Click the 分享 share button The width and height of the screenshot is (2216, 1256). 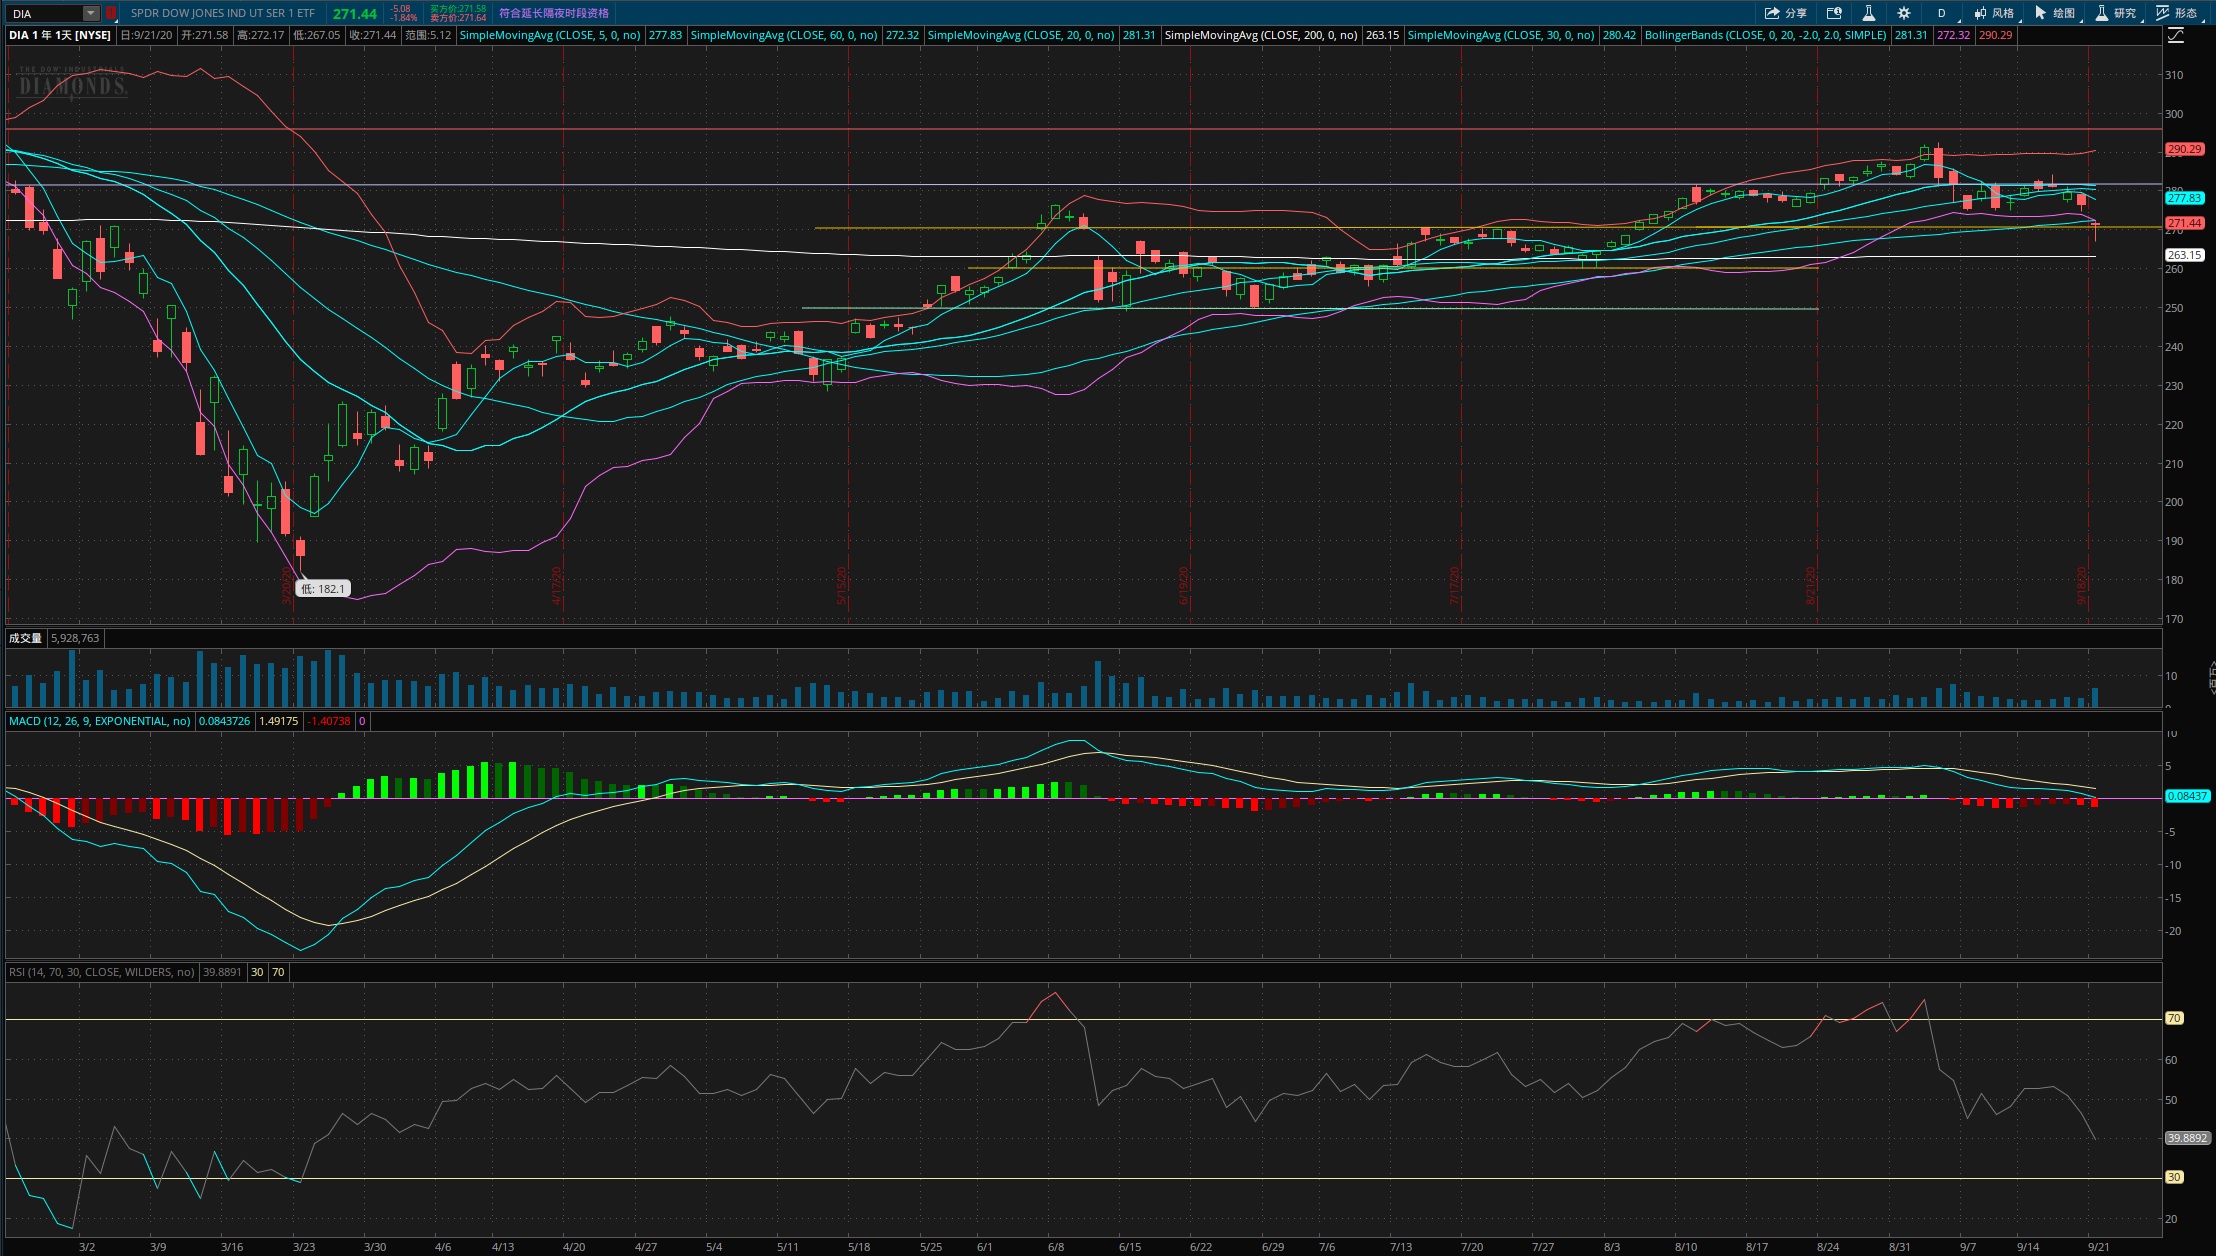tap(1785, 13)
